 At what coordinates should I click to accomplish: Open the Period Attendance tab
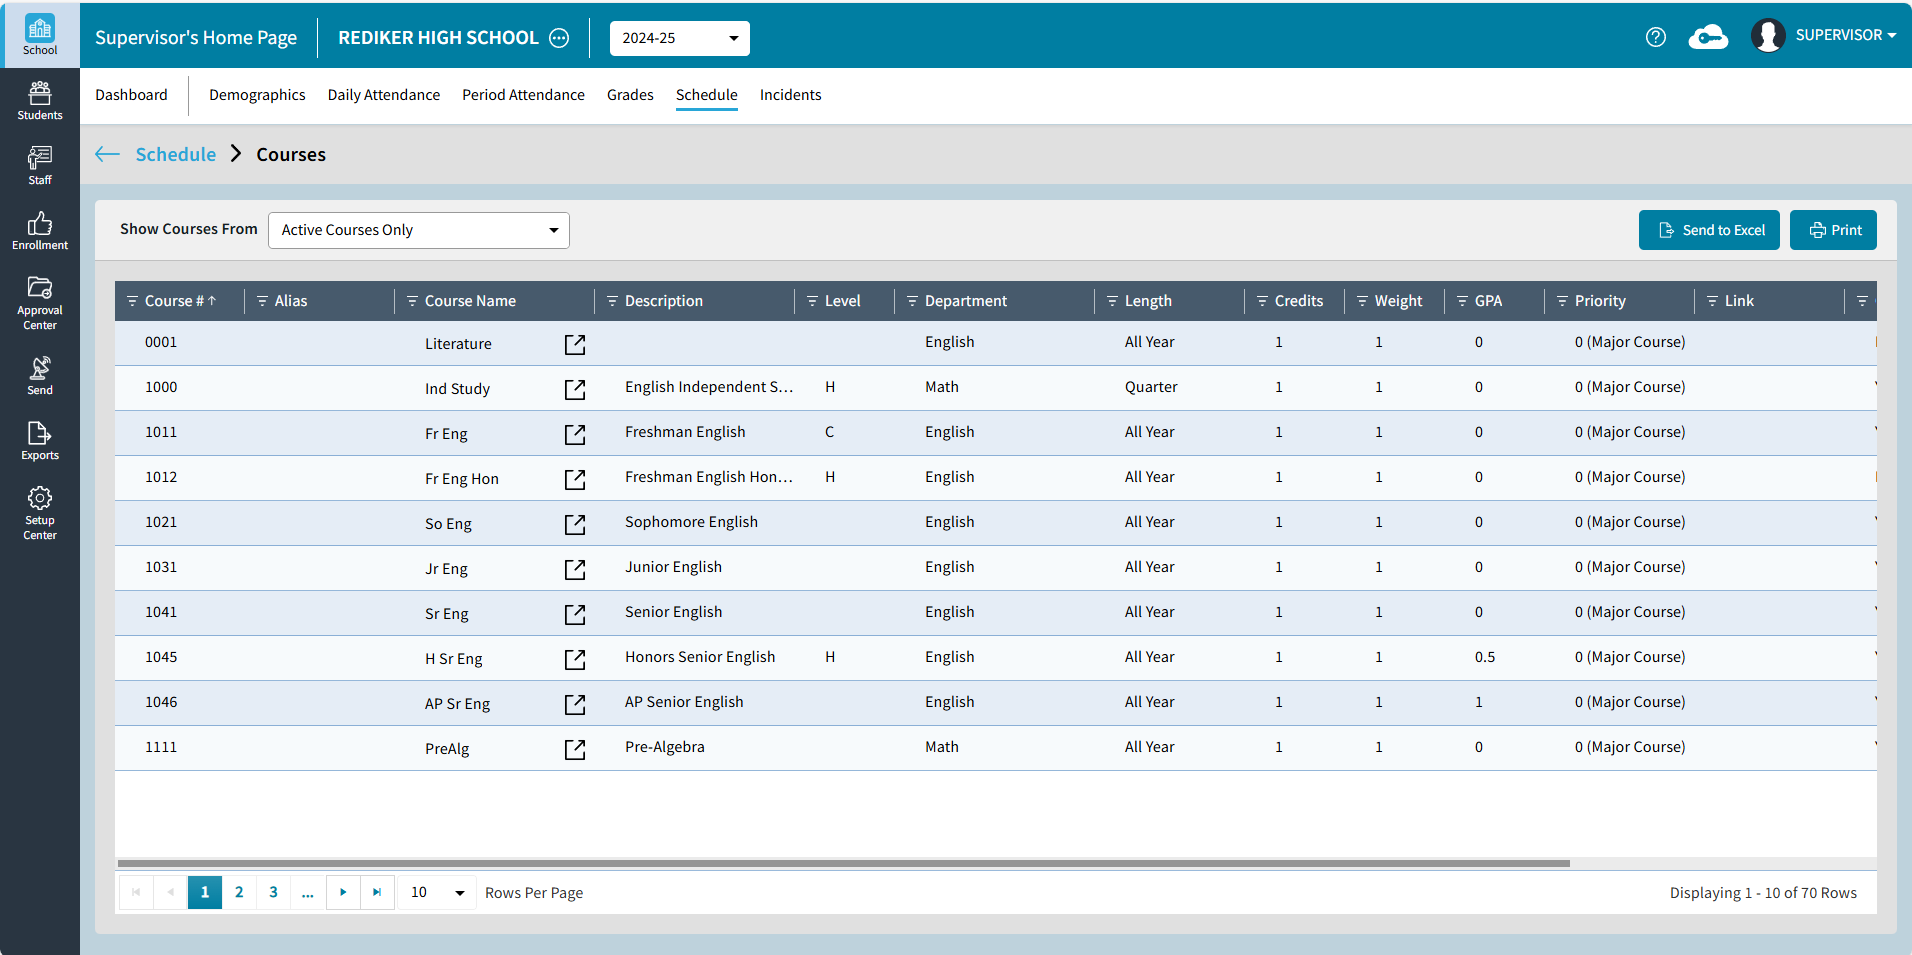(523, 95)
